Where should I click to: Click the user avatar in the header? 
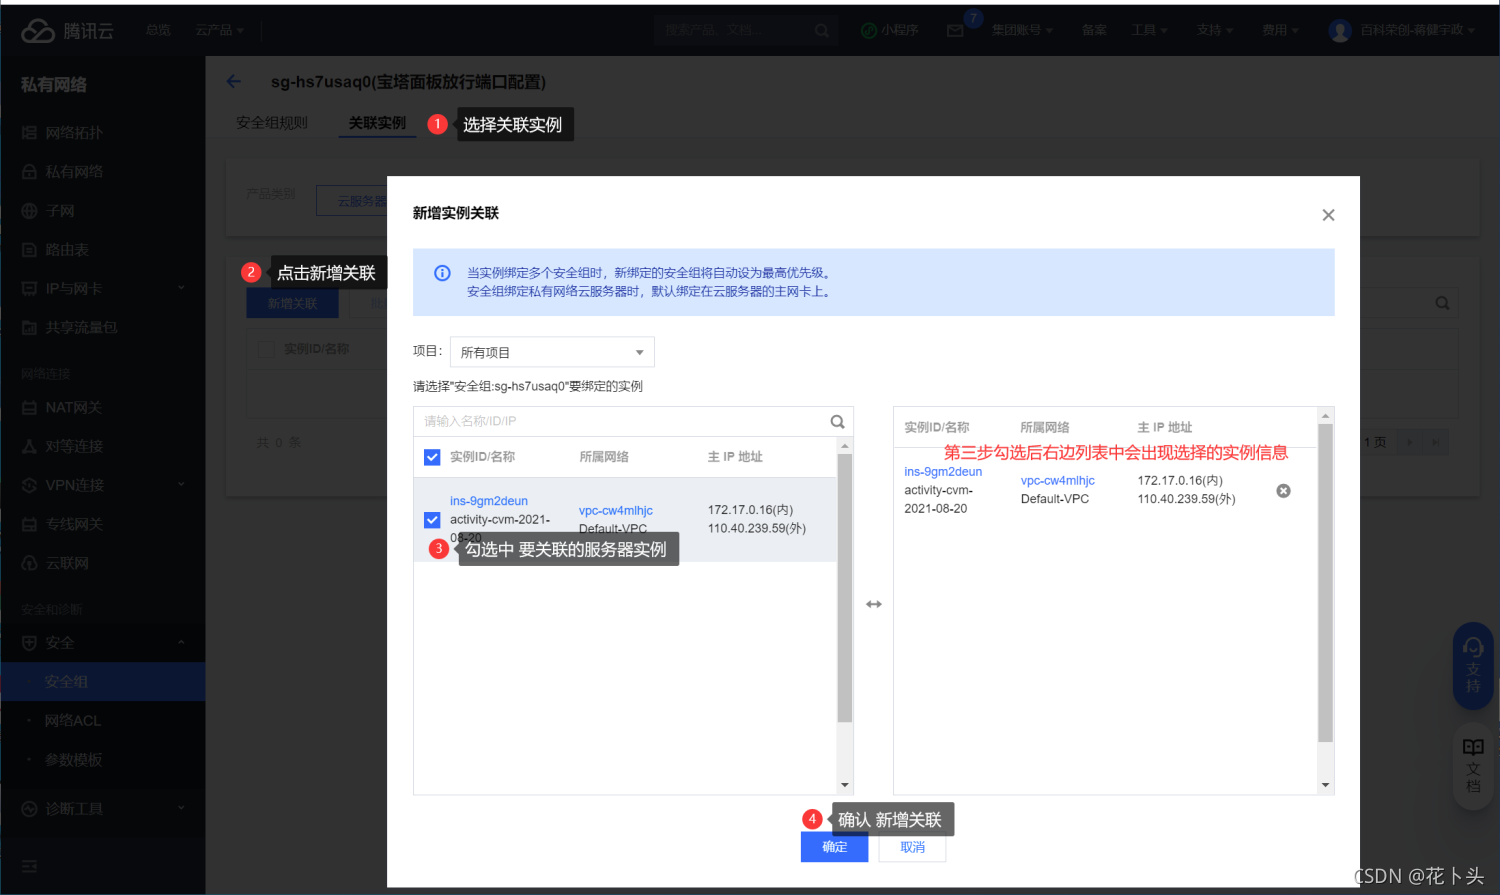(1340, 31)
